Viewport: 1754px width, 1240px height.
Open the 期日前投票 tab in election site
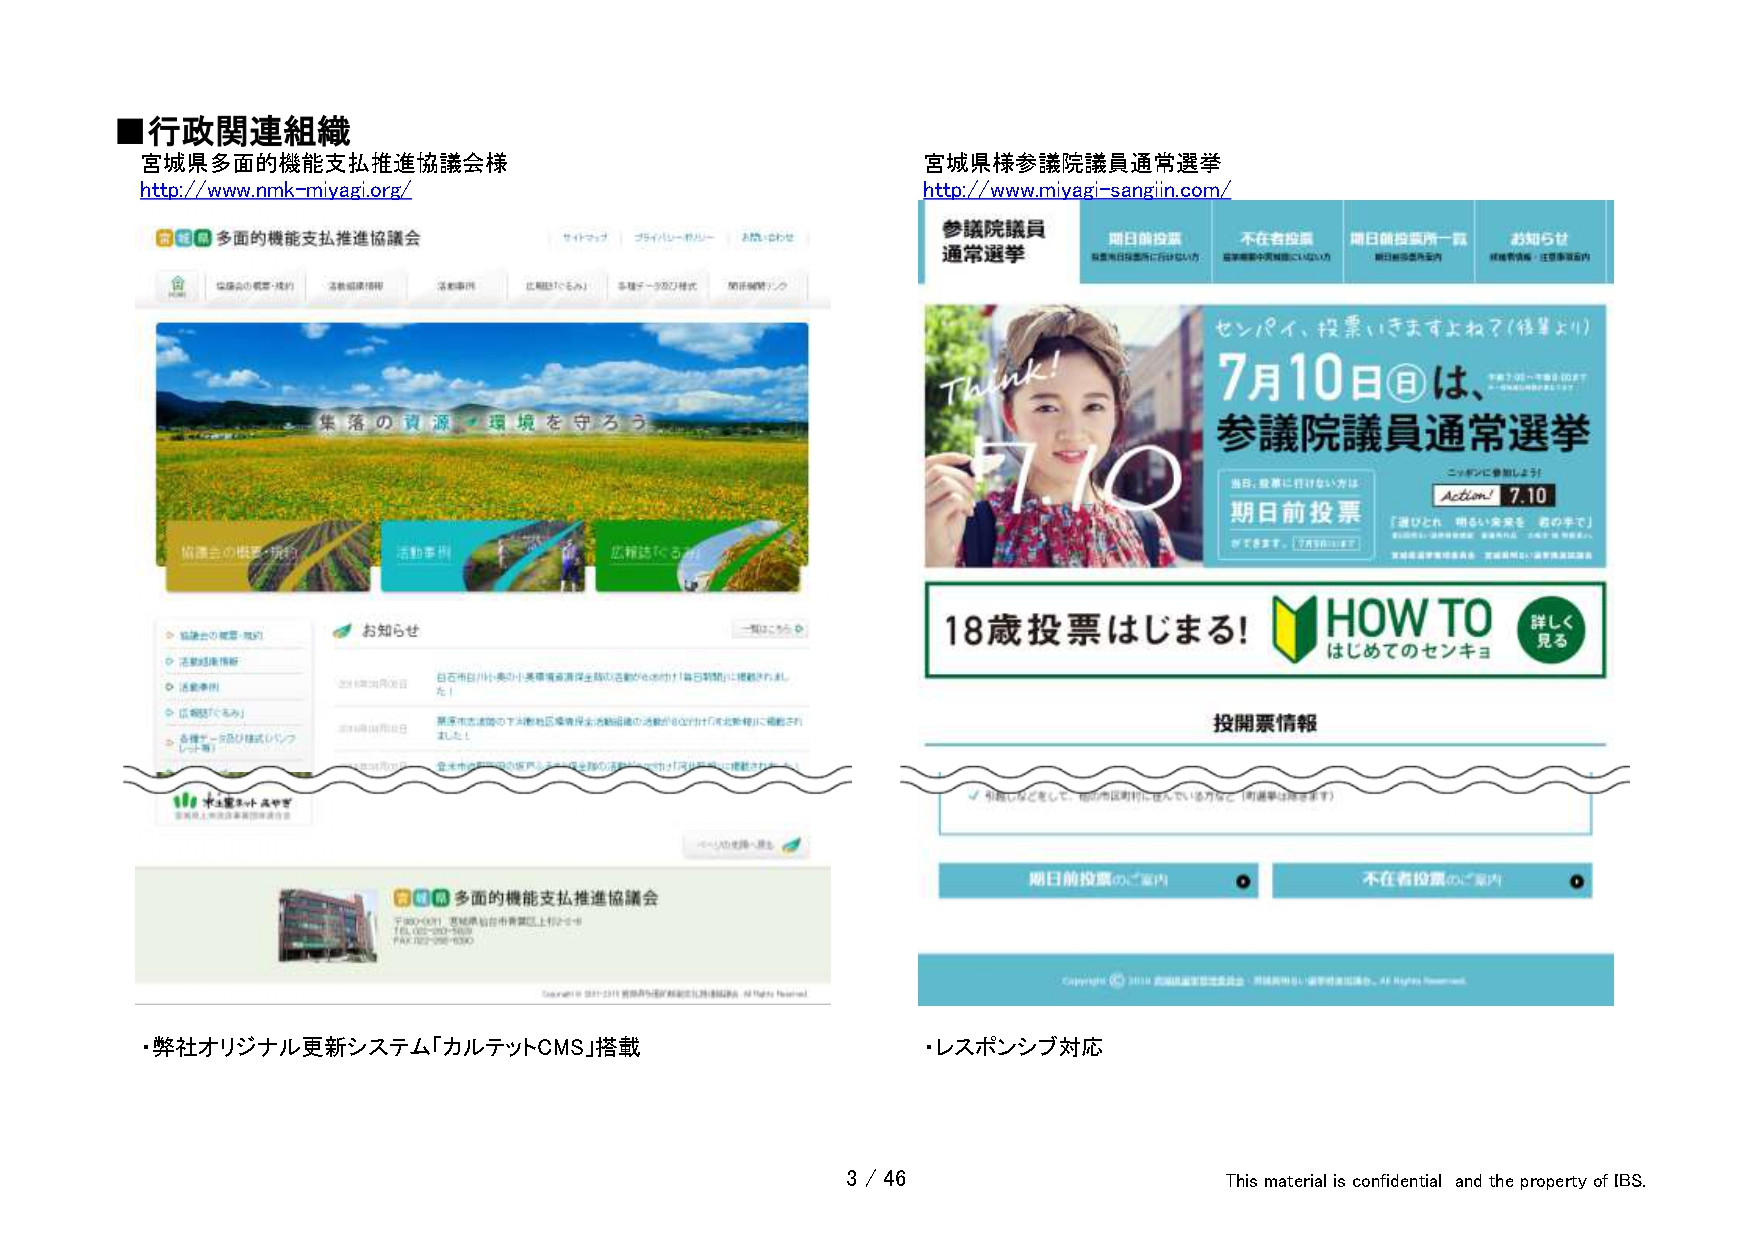tap(1145, 245)
